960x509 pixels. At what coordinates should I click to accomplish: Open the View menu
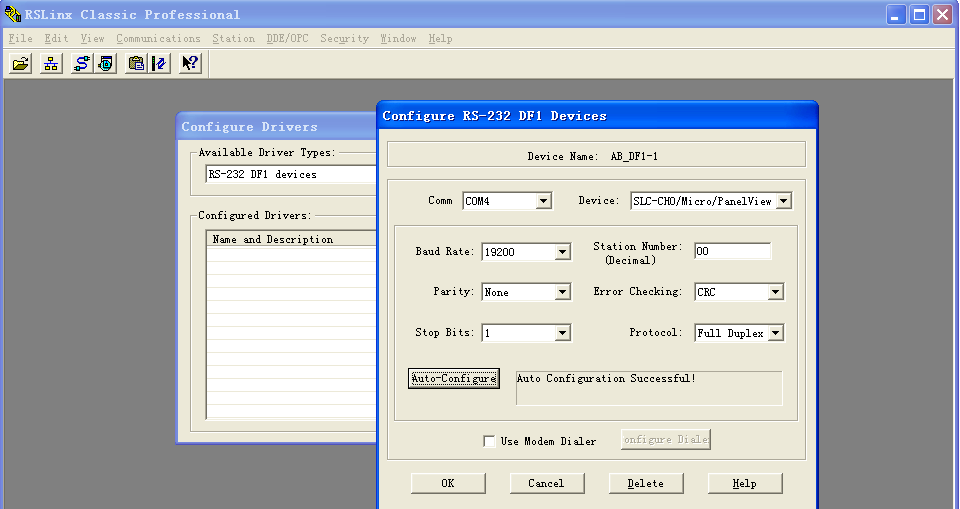click(x=92, y=38)
